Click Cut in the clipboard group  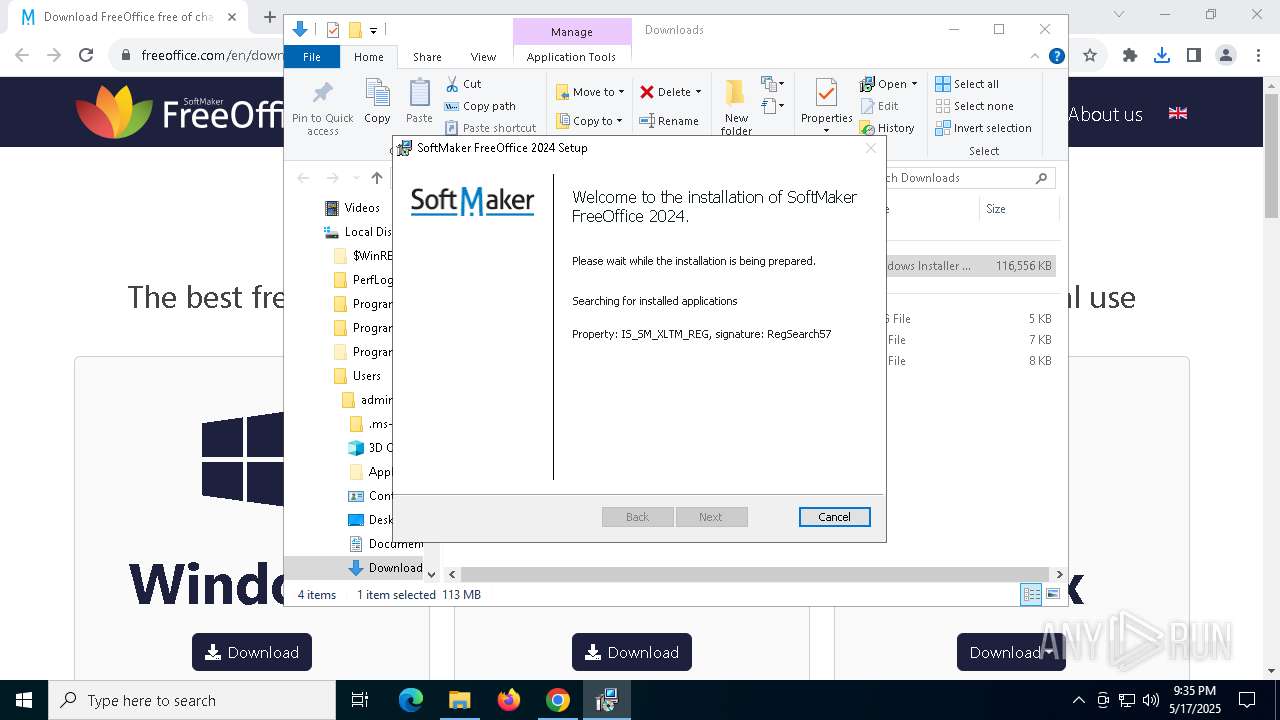pos(463,84)
